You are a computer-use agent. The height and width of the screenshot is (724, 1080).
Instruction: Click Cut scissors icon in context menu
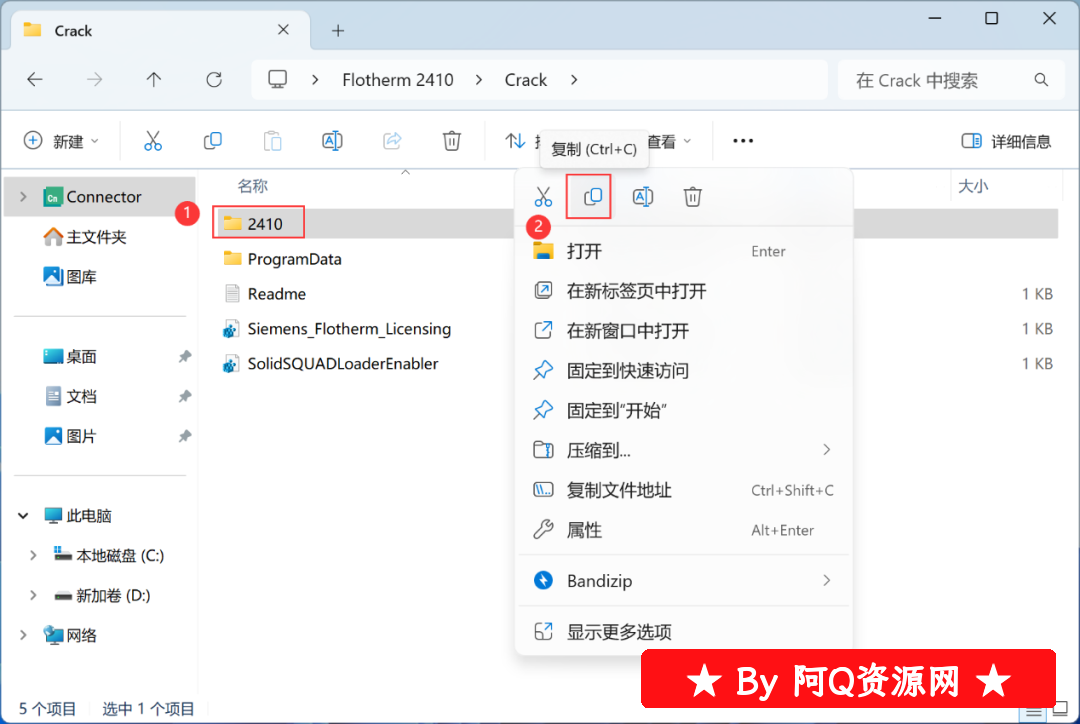tap(543, 197)
